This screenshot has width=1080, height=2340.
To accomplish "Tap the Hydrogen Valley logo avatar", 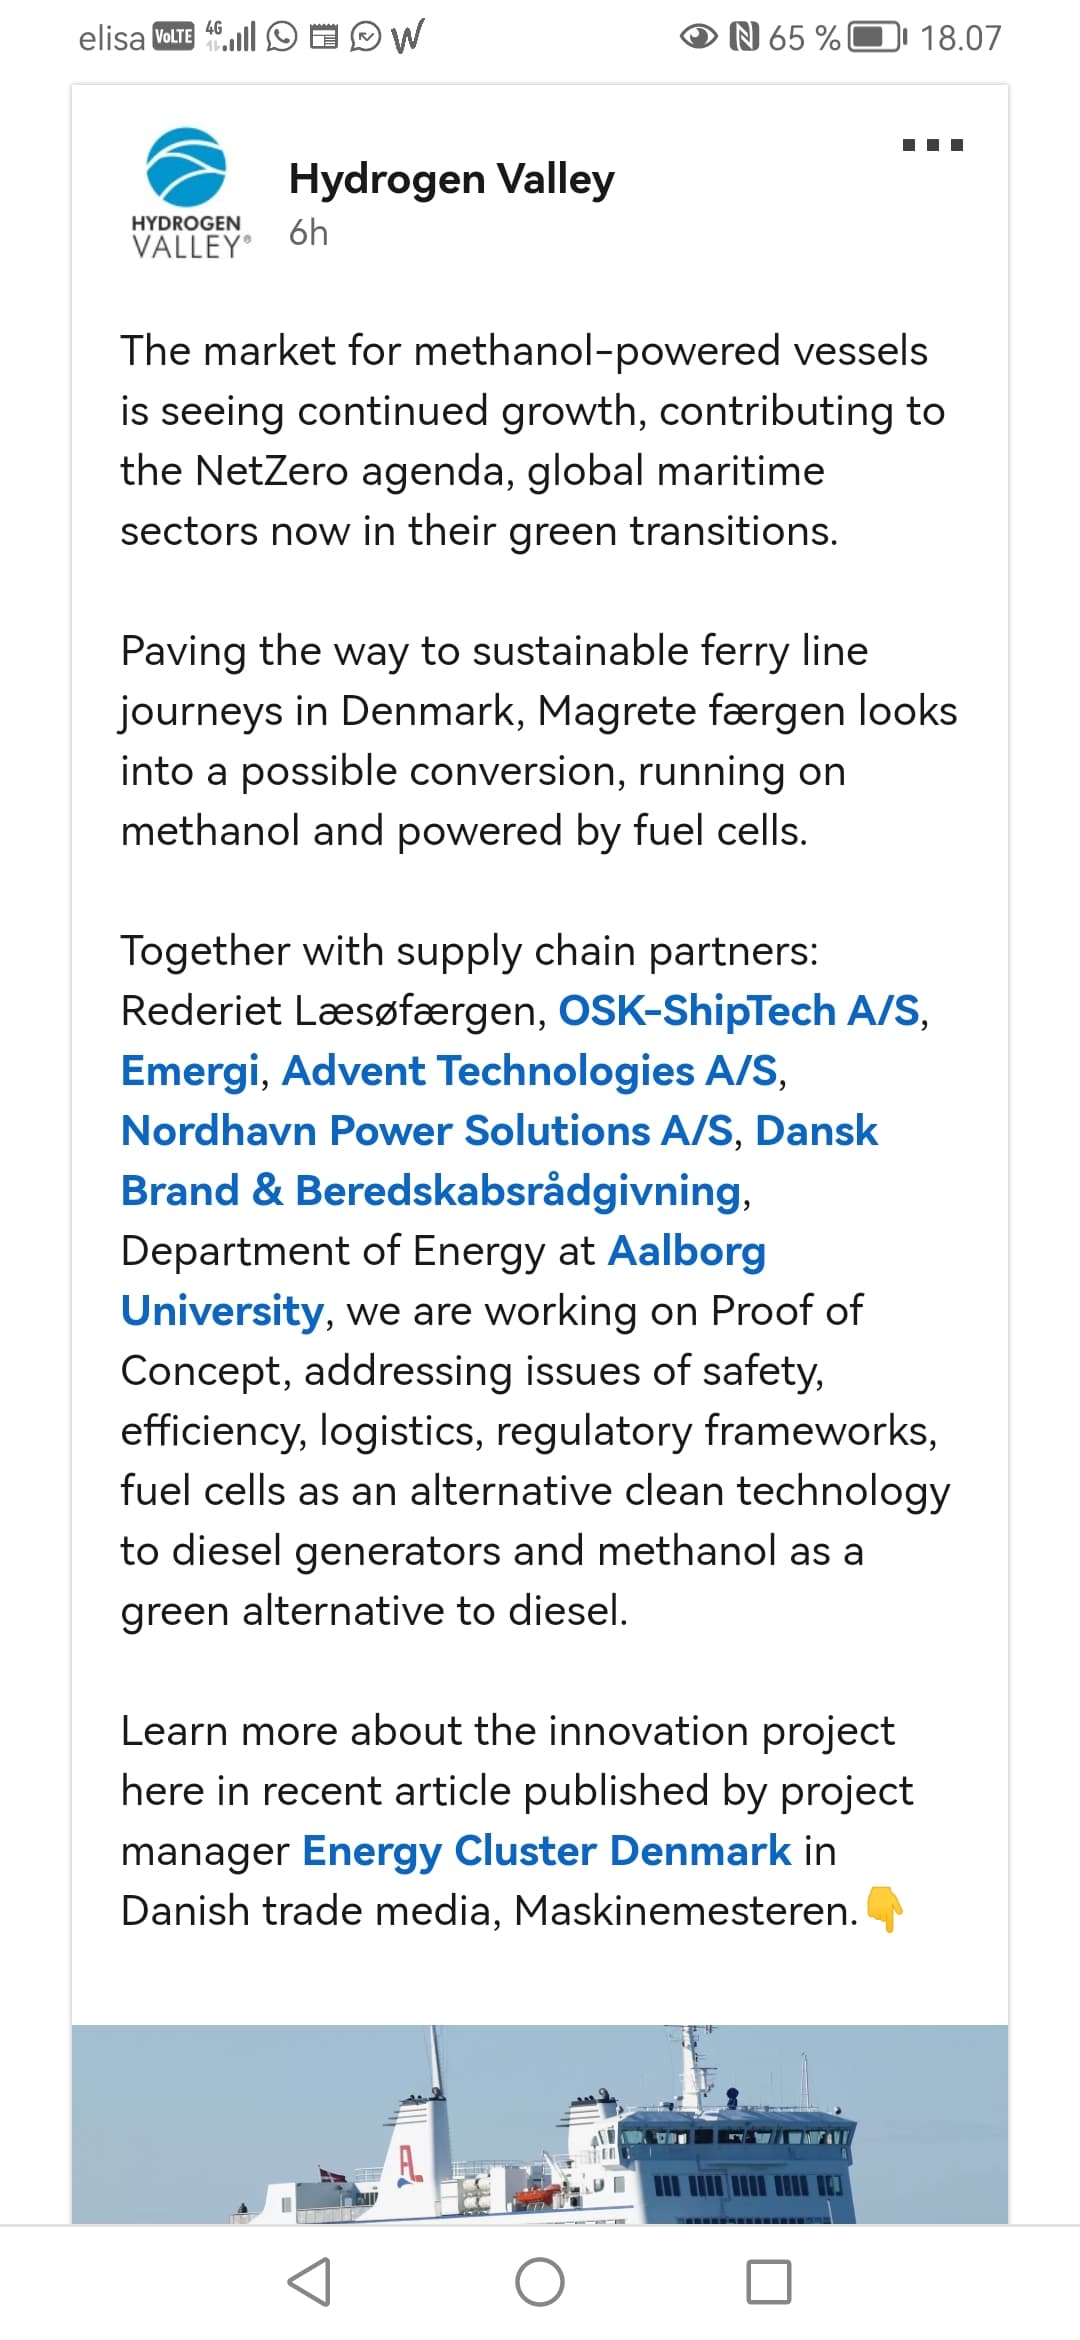I will (x=188, y=193).
